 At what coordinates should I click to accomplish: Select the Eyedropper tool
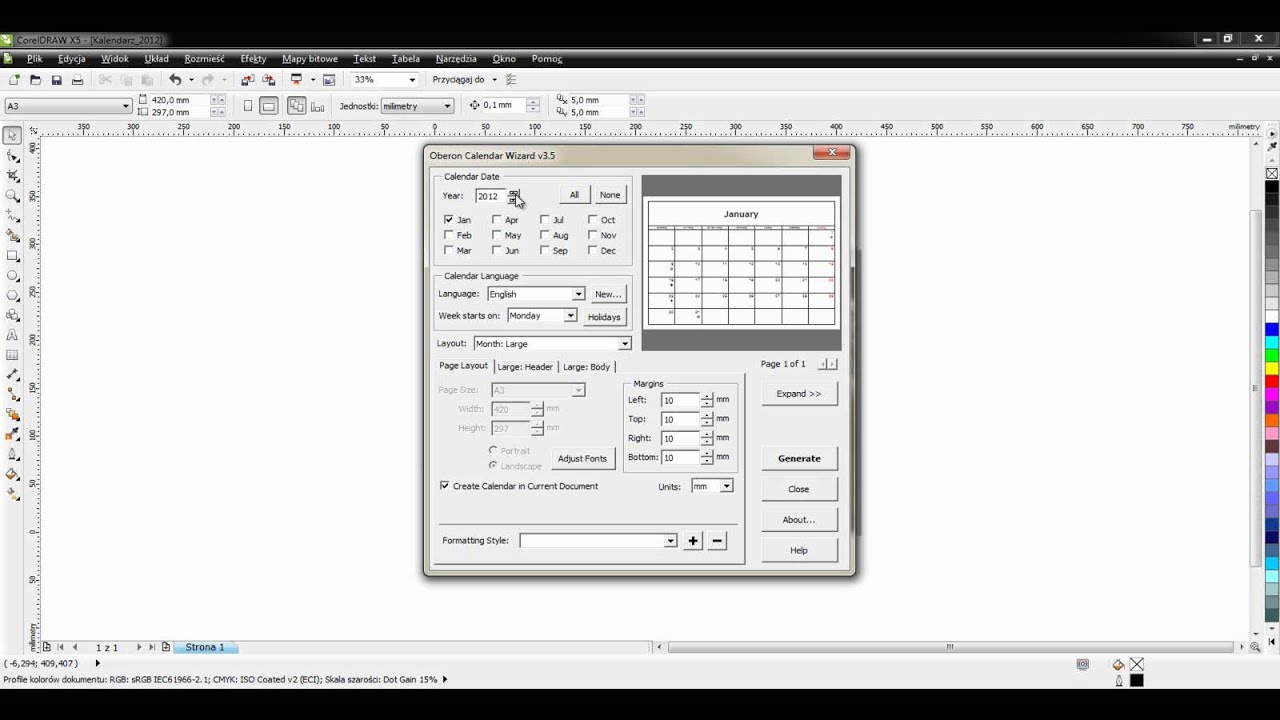[x=13, y=435]
